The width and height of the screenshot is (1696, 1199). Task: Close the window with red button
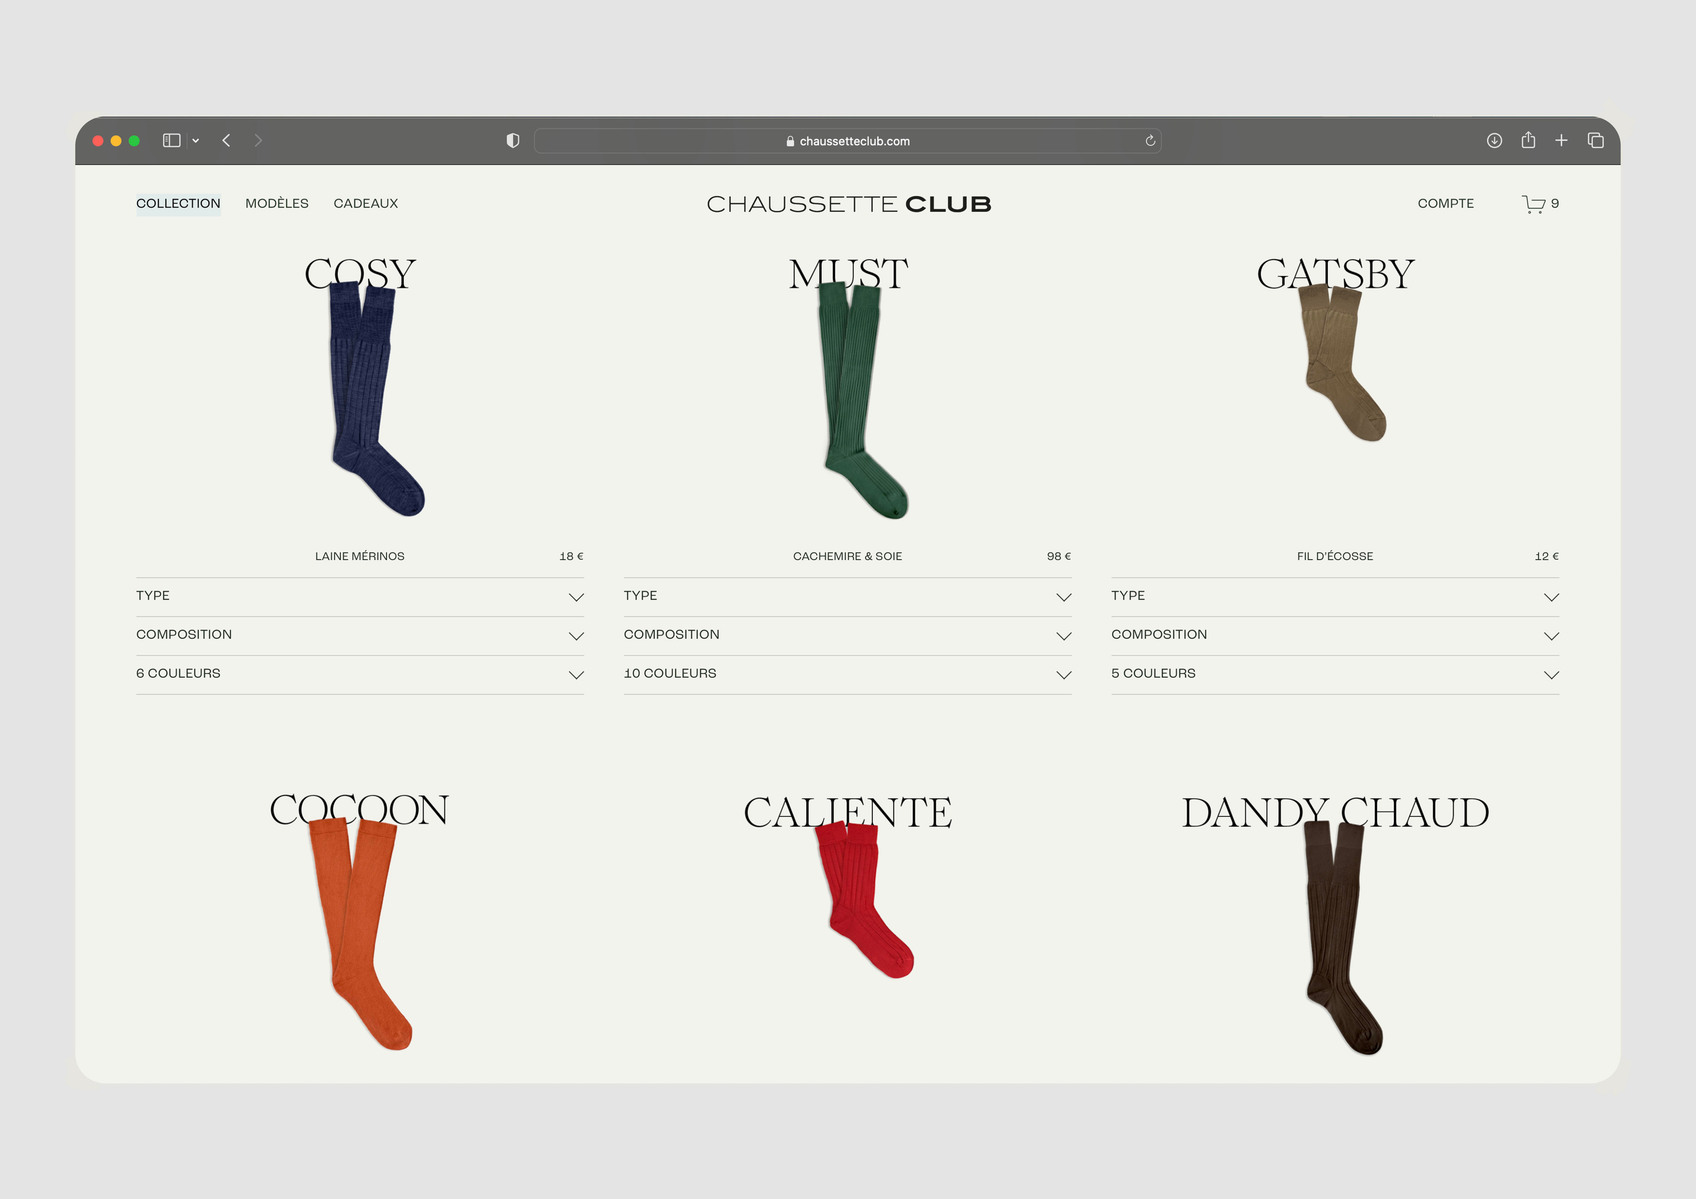98,141
